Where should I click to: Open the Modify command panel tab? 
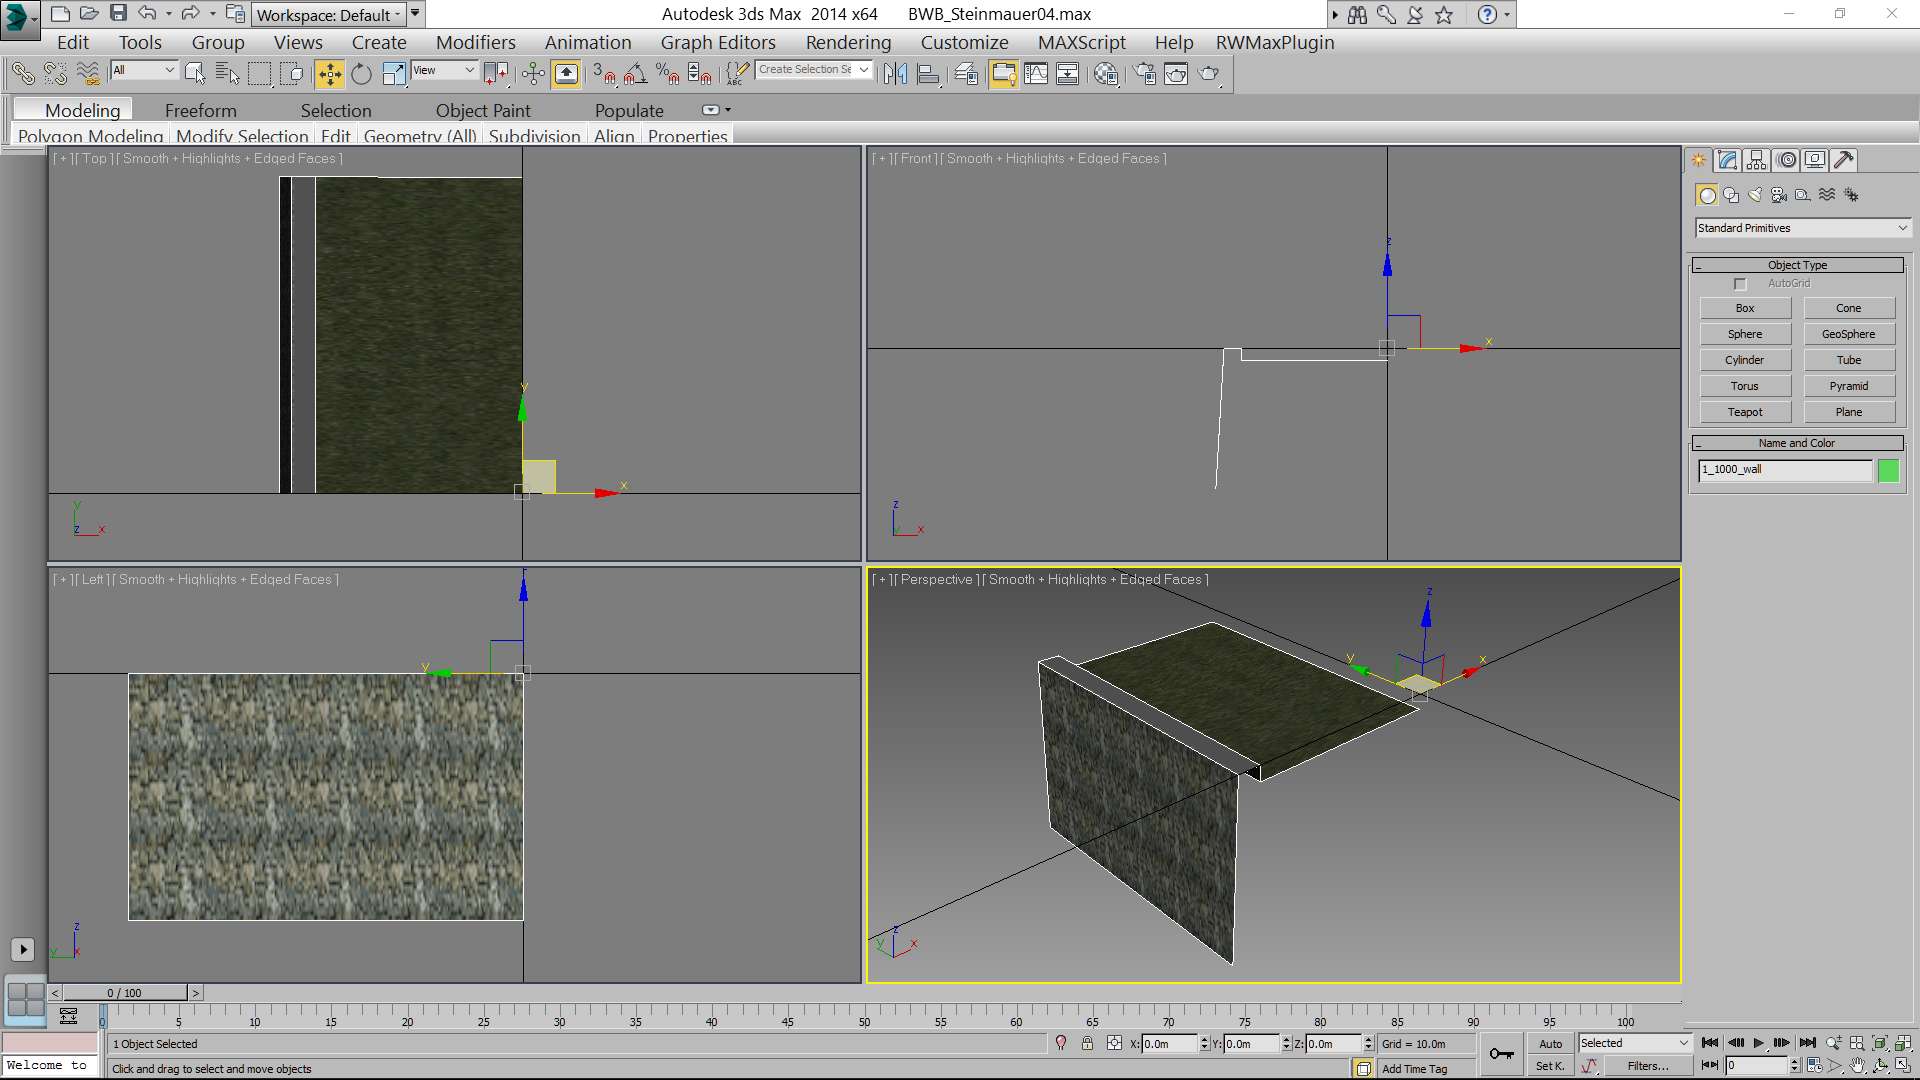pyautogui.click(x=1727, y=160)
